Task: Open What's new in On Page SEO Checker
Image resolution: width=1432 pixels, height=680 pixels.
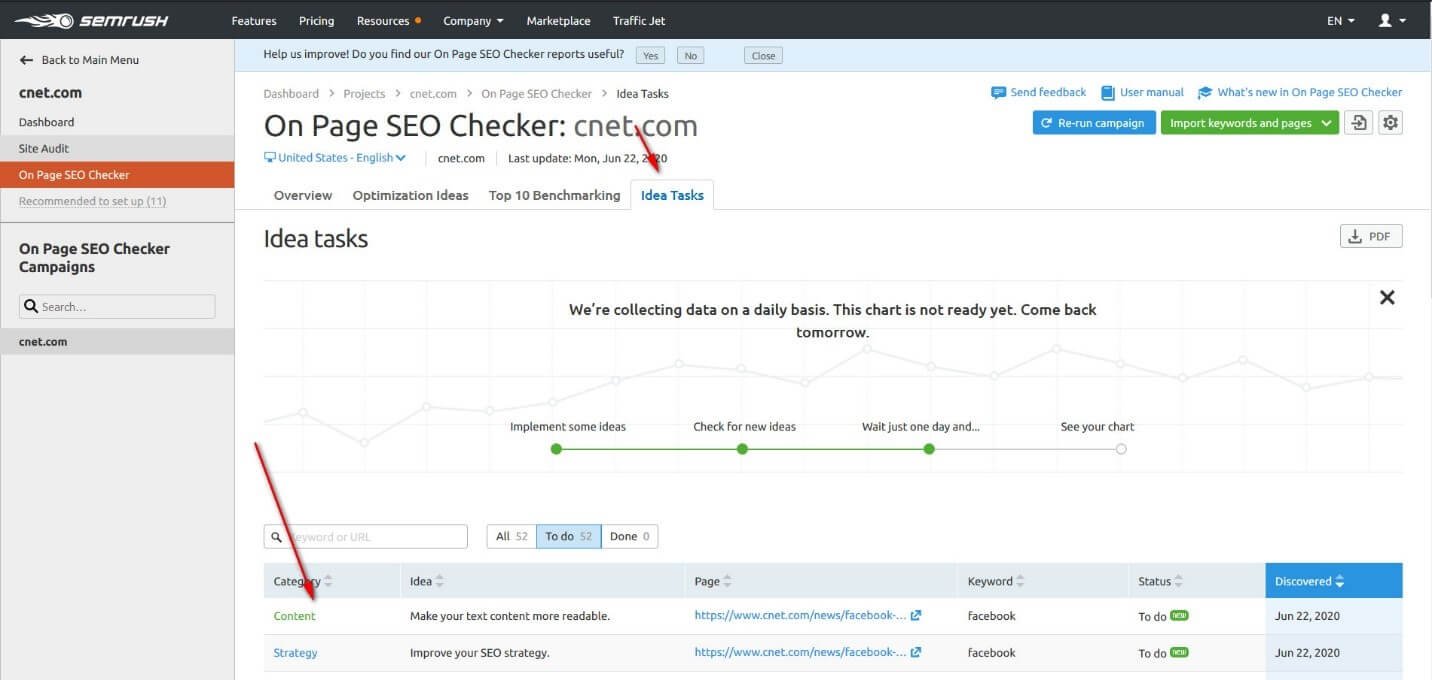Action: click(1310, 92)
